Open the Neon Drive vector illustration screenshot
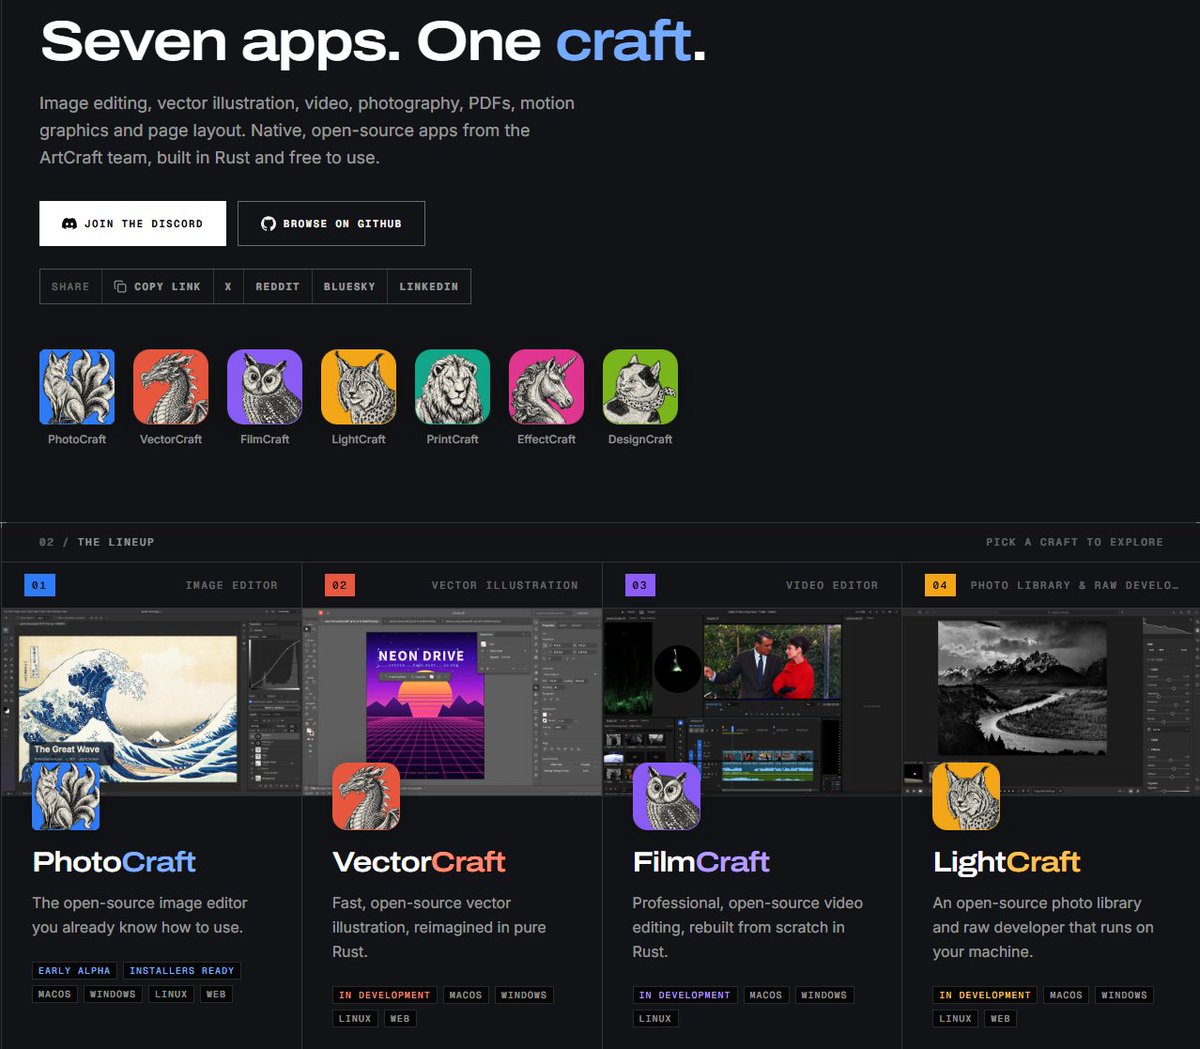Screen dimensions: 1200x1049 tap(452, 701)
